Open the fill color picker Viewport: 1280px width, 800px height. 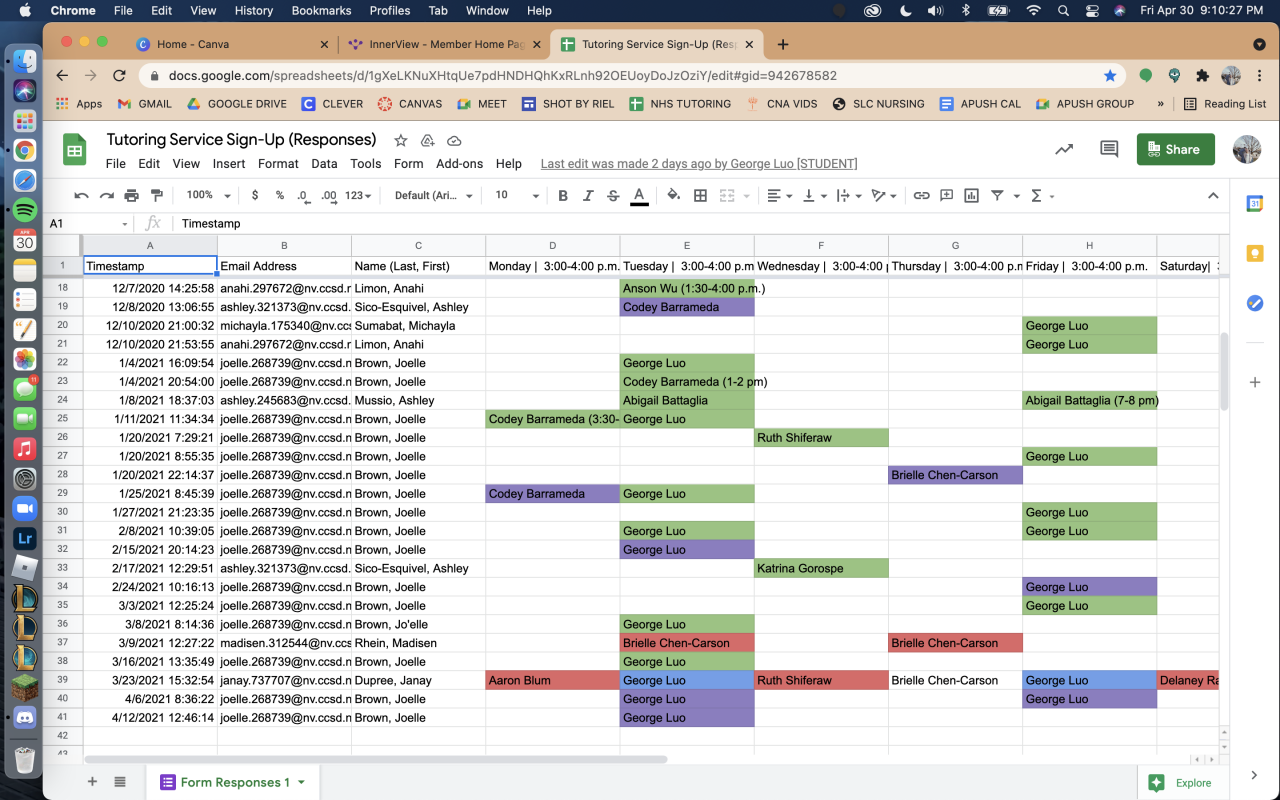[673, 195]
